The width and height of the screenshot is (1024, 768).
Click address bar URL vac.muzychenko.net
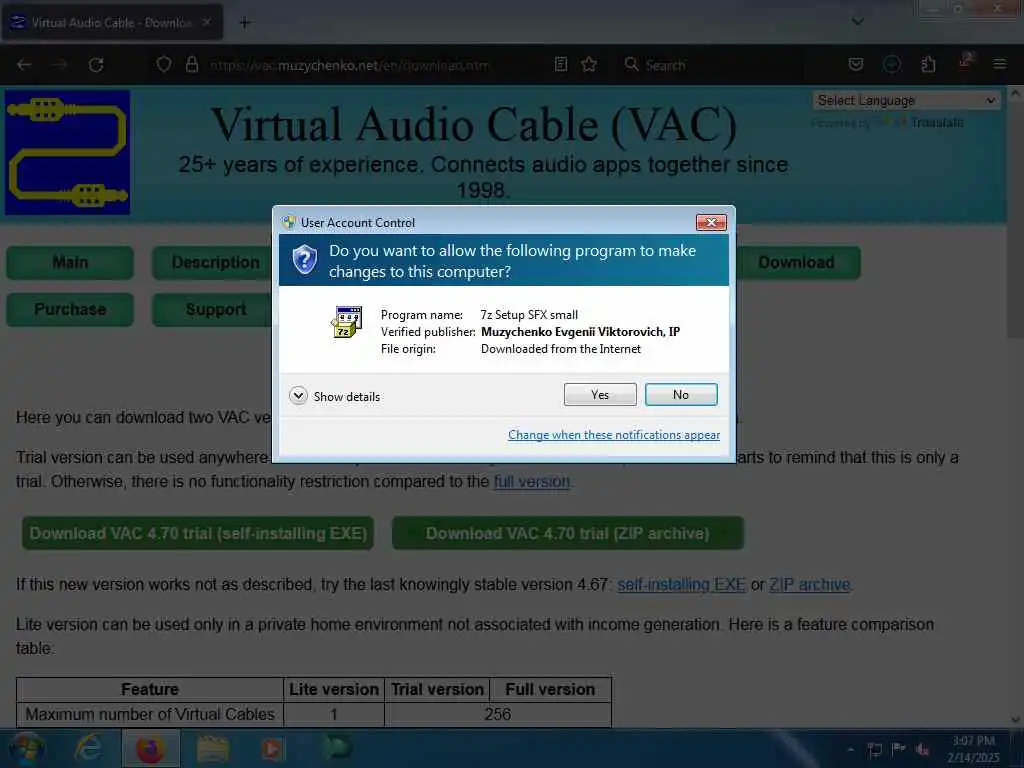coord(349,65)
